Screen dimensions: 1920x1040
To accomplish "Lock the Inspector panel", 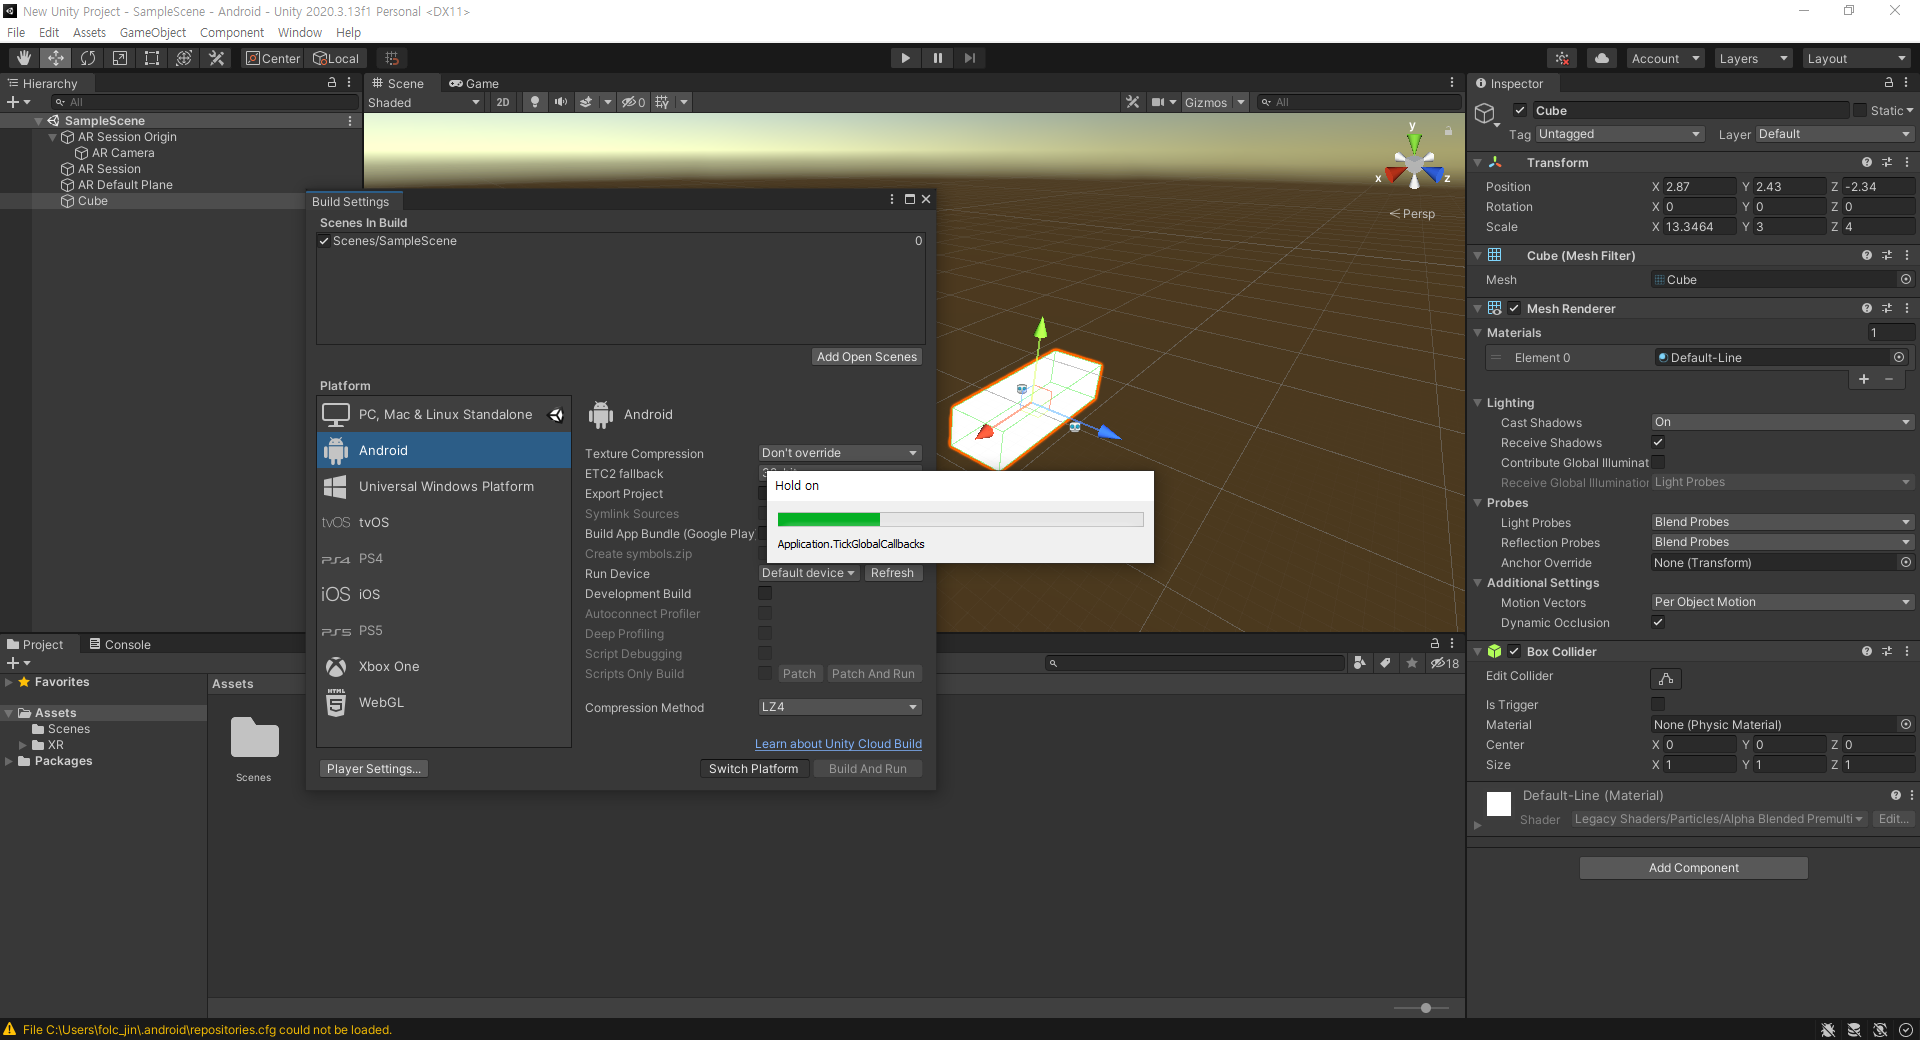I will pyautogui.click(x=1889, y=83).
